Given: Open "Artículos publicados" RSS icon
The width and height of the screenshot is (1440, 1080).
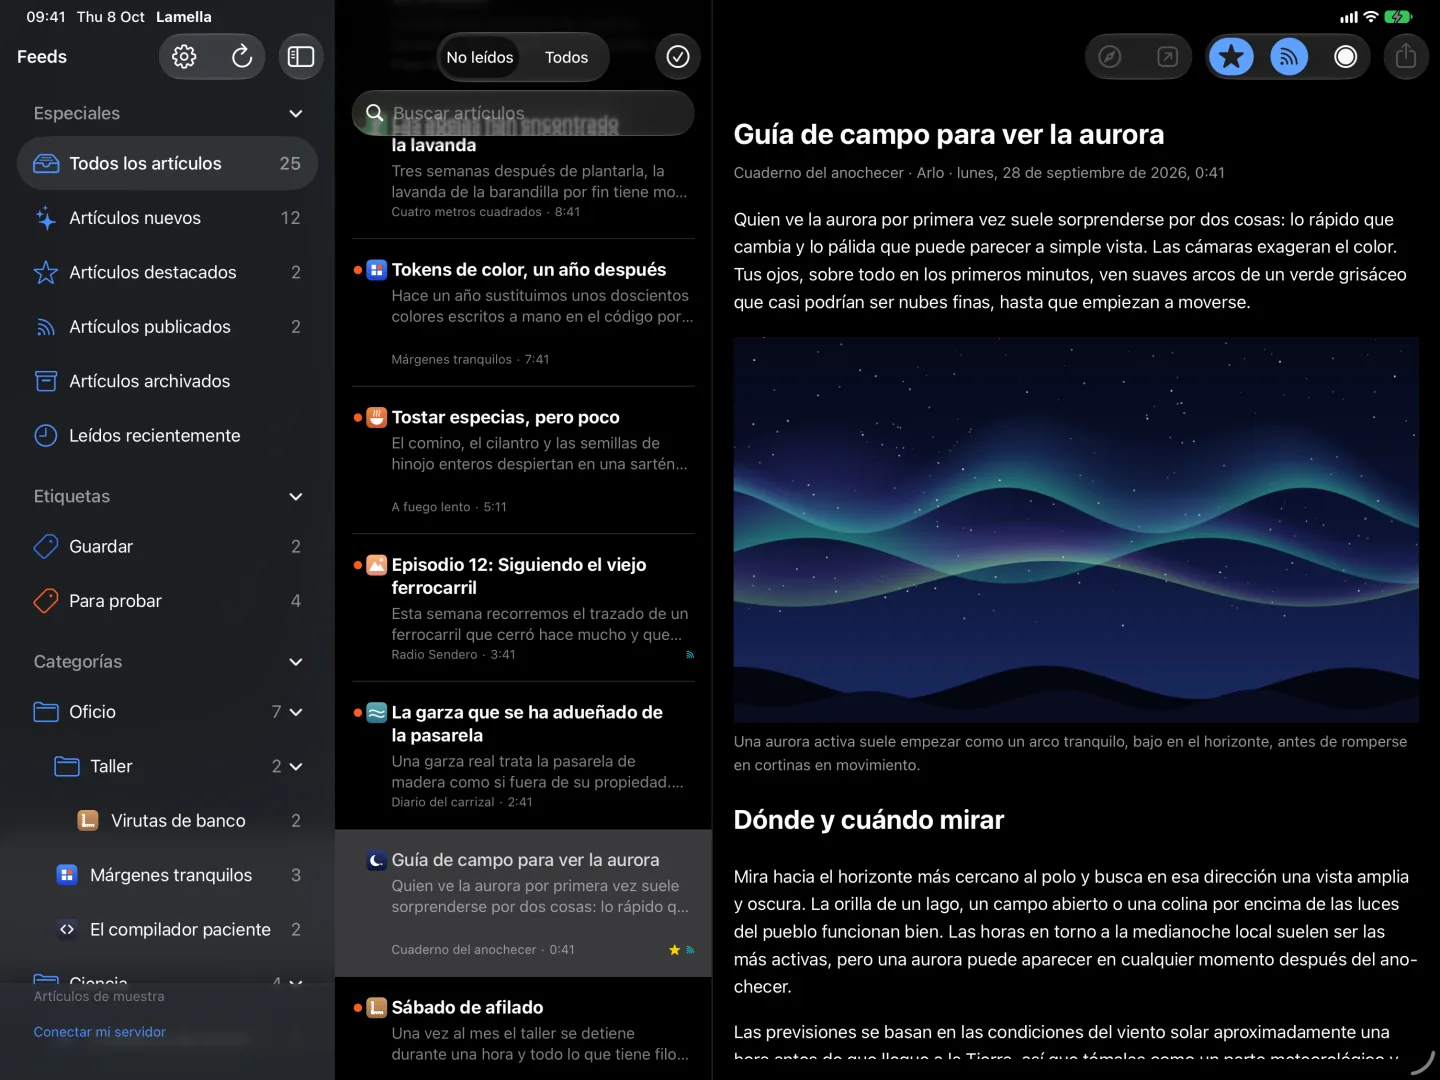Looking at the screenshot, I should 46,327.
